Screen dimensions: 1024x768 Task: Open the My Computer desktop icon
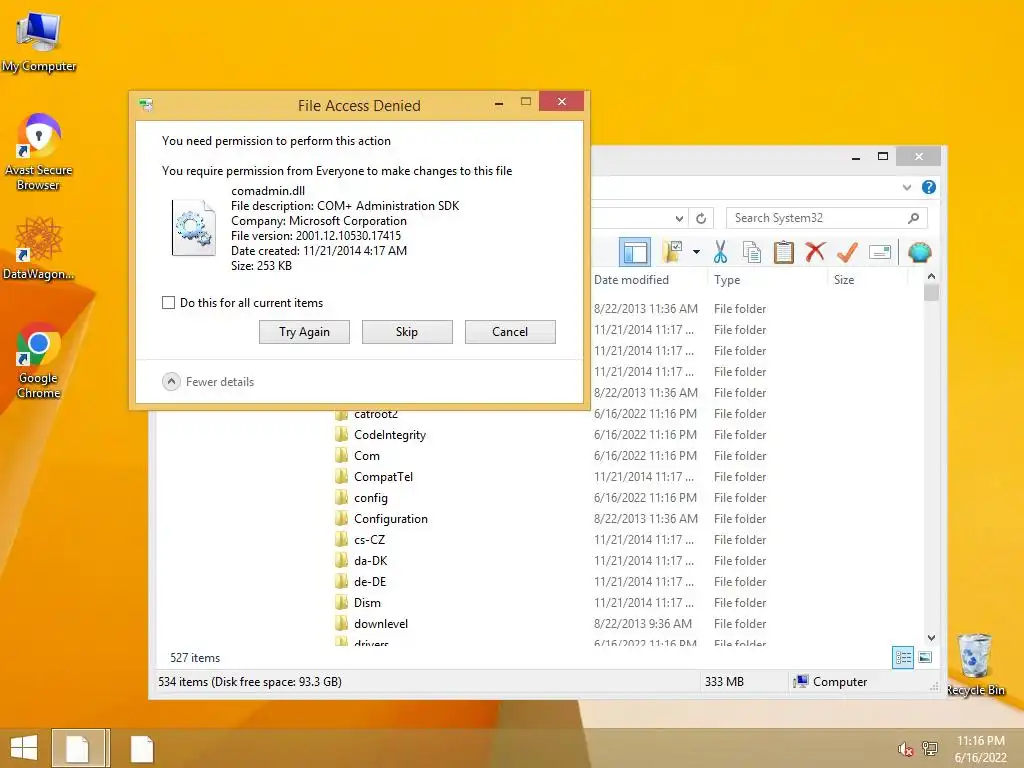39,40
